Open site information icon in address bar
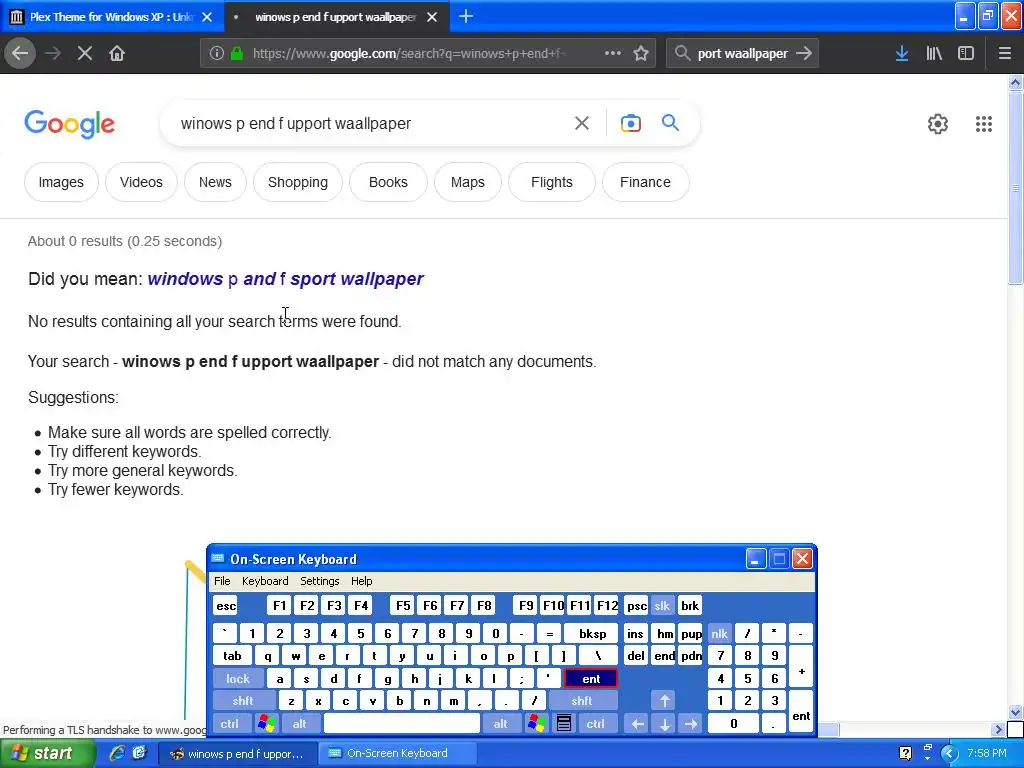 (217, 53)
